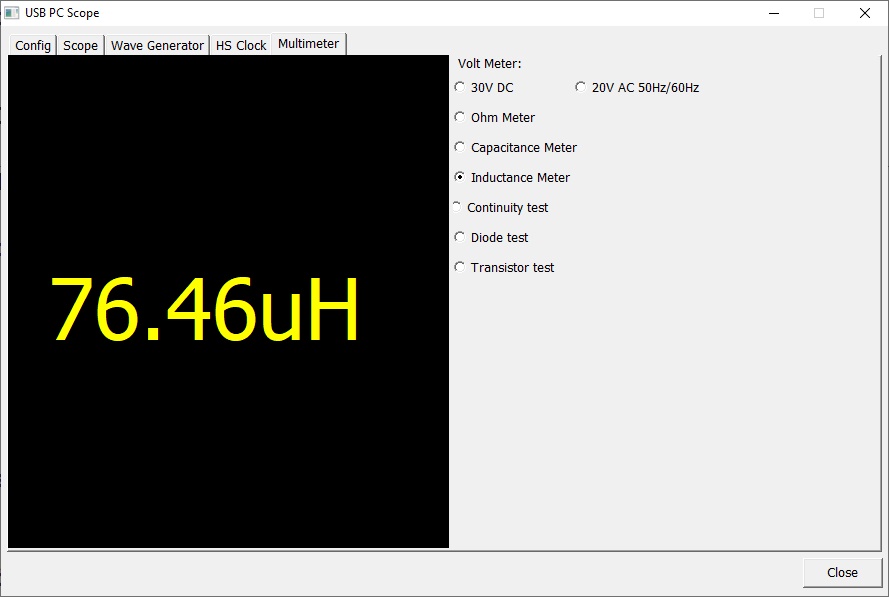Image resolution: width=889 pixels, height=597 pixels.
Task: Switch to the Config tab
Action: (x=32, y=45)
